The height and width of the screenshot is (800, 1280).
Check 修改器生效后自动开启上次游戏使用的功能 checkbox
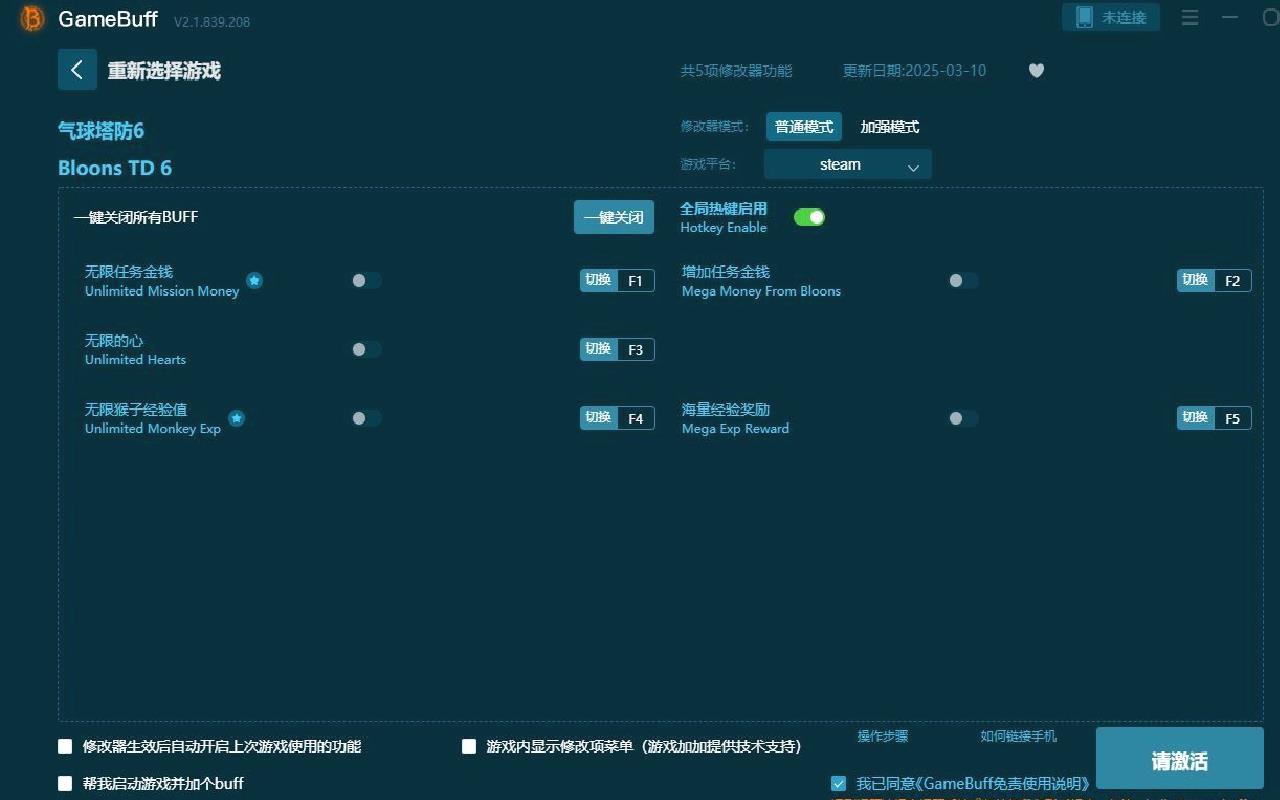pyautogui.click(x=65, y=746)
